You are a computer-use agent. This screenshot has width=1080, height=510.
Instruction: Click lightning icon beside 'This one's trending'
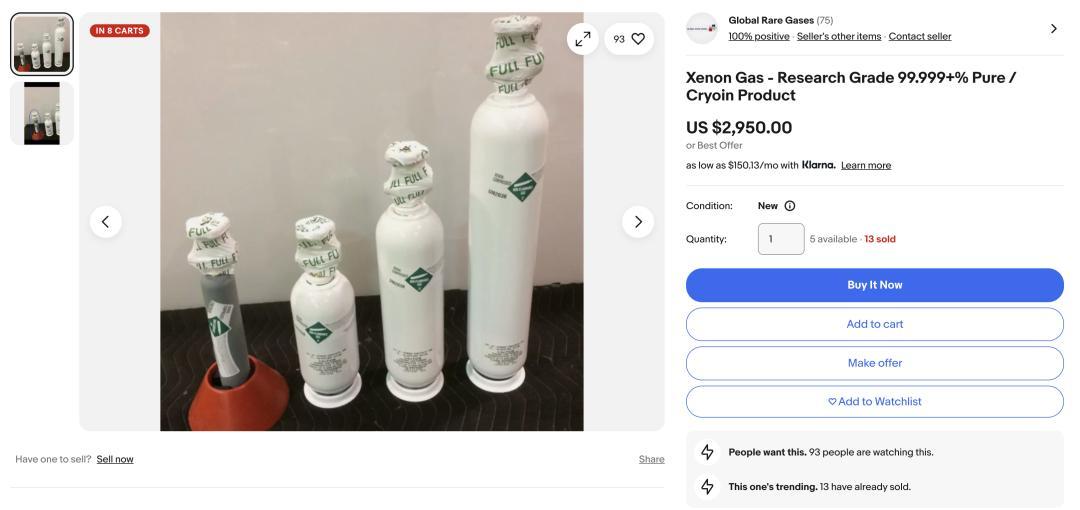coord(708,487)
